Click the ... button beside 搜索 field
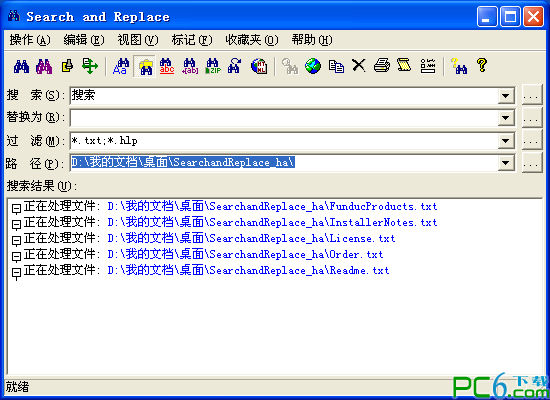The image size is (550, 400). pos(532,96)
